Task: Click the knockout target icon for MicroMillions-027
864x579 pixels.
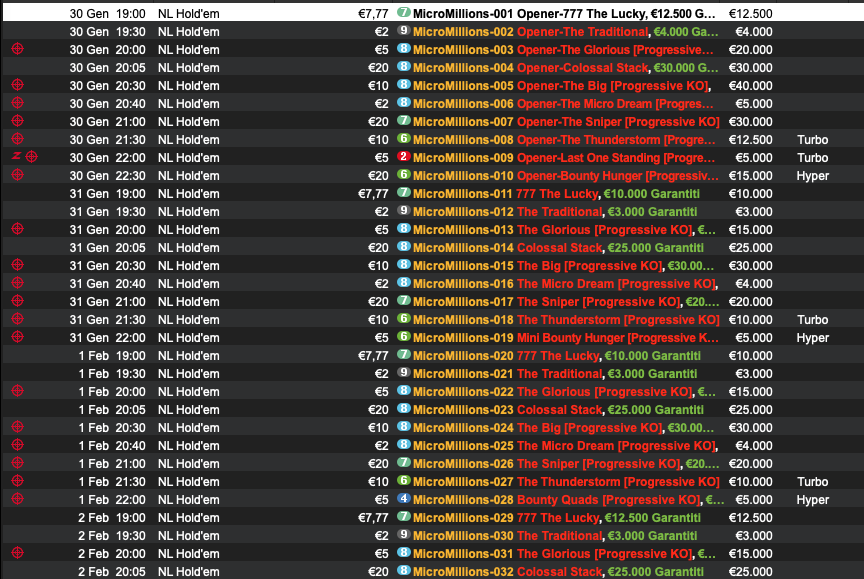Action: coord(18,481)
